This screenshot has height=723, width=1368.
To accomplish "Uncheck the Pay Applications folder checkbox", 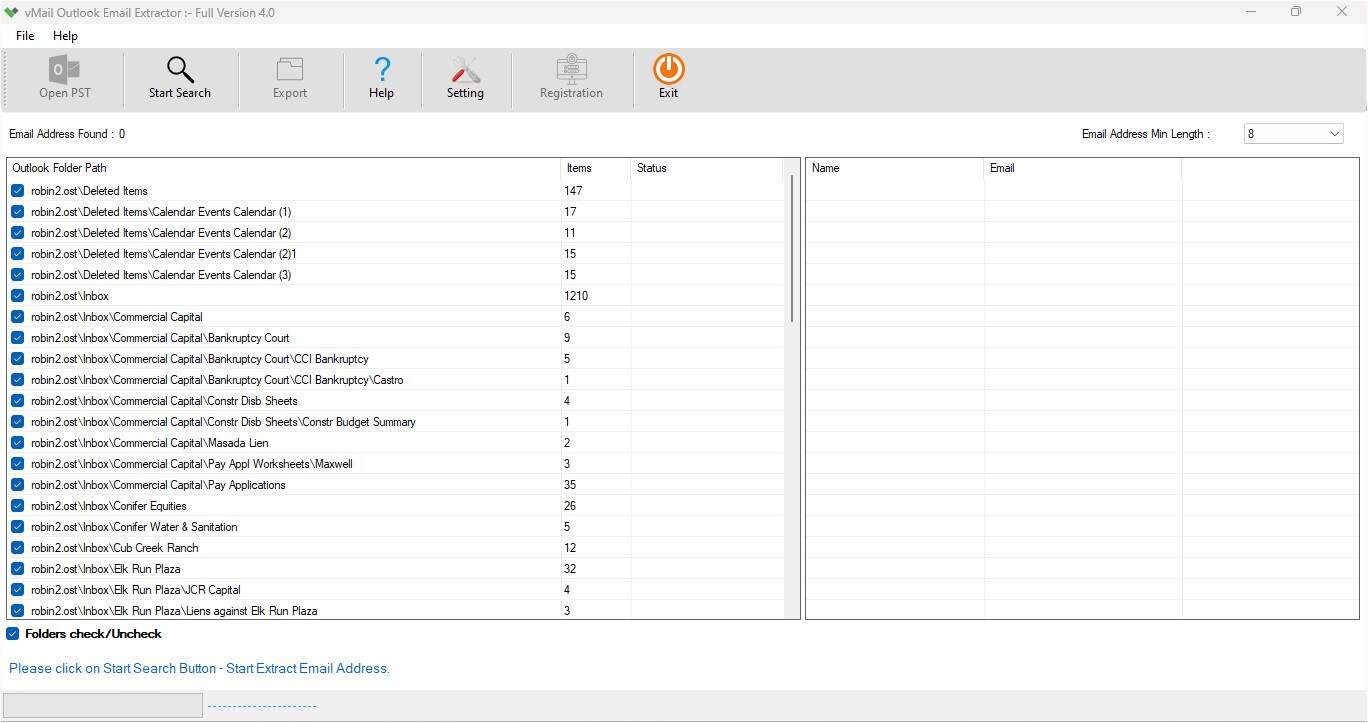I will 18,485.
